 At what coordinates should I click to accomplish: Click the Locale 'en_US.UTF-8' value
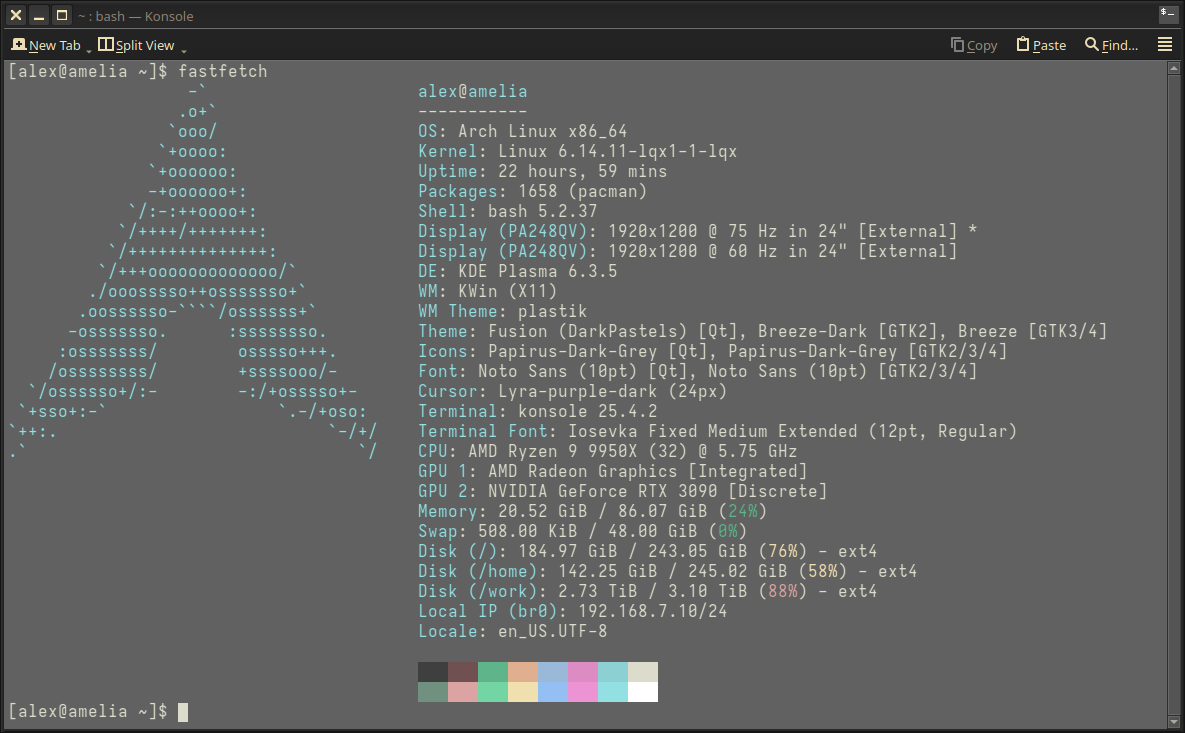pyautogui.click(x=552, y=632)
